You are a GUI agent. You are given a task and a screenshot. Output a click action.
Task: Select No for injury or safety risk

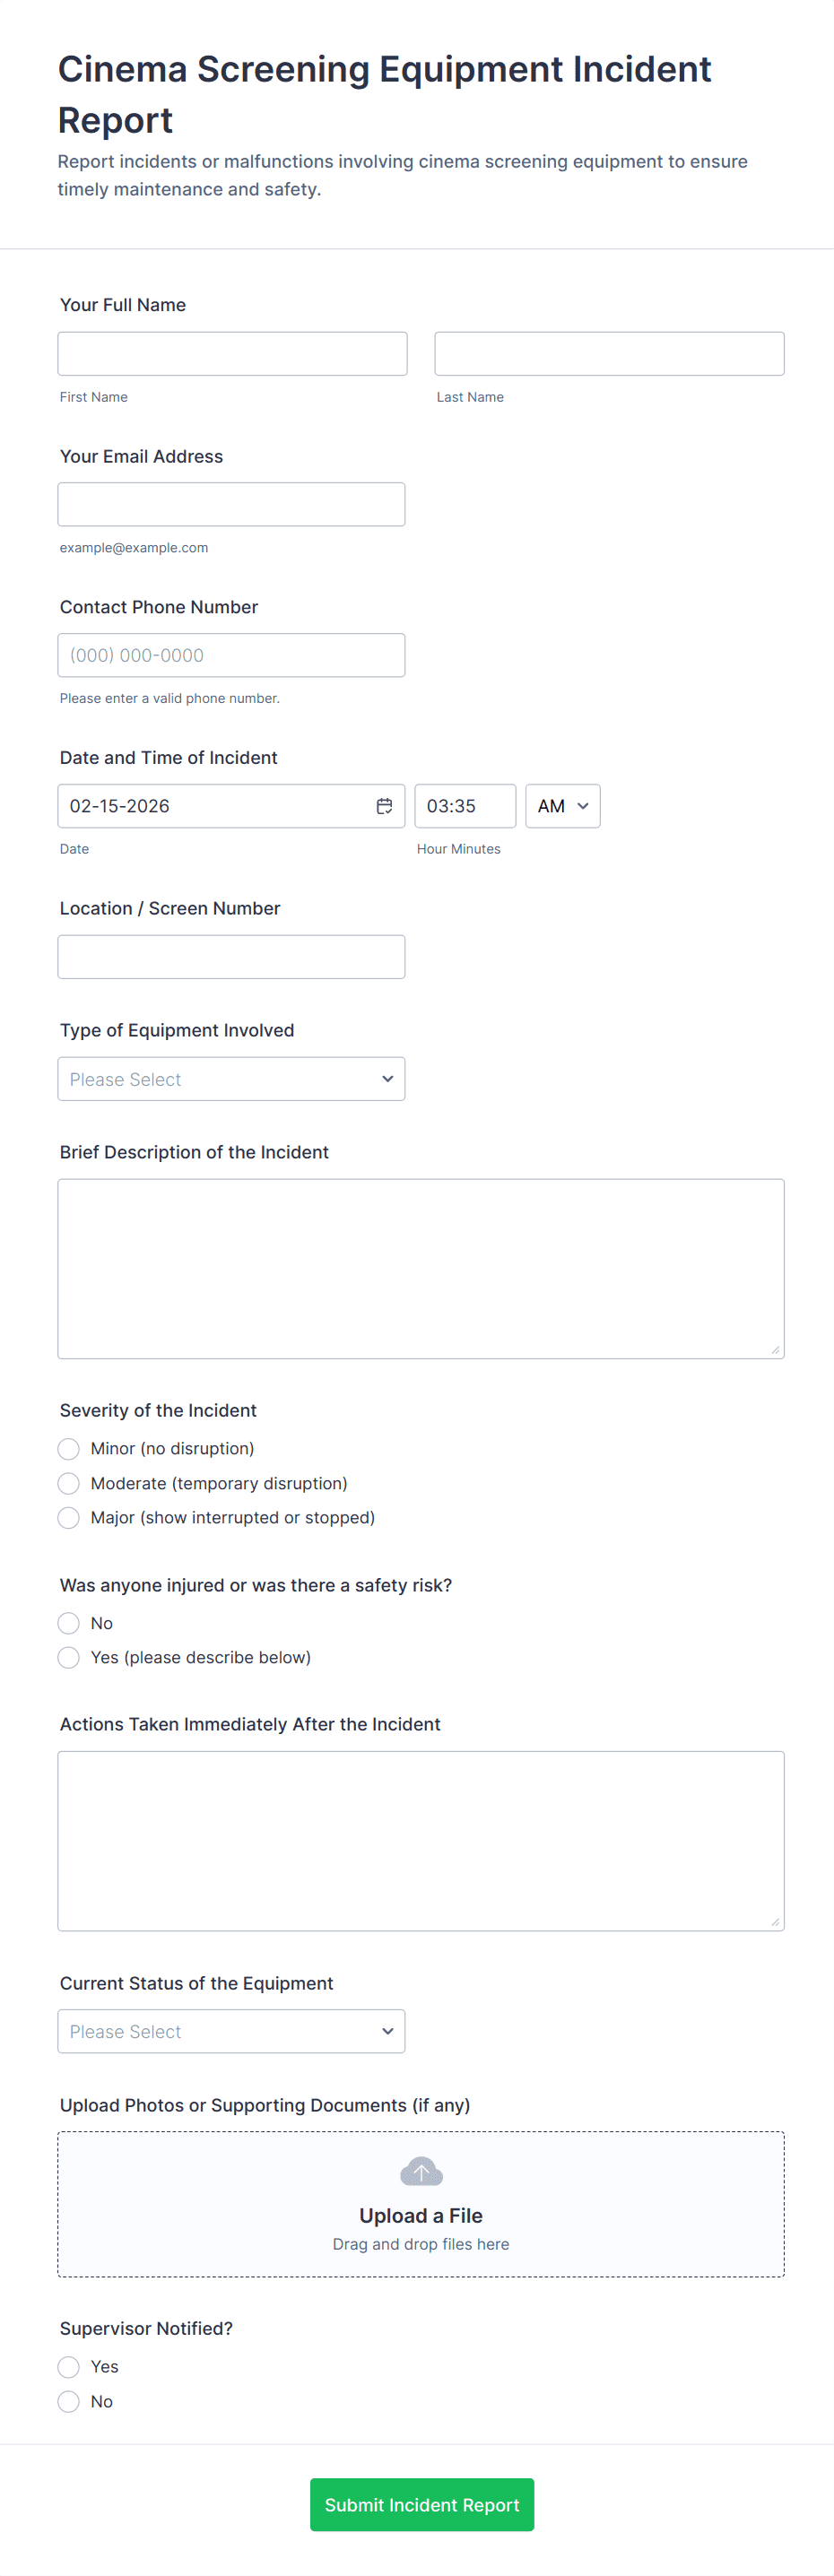(69, 1623)
